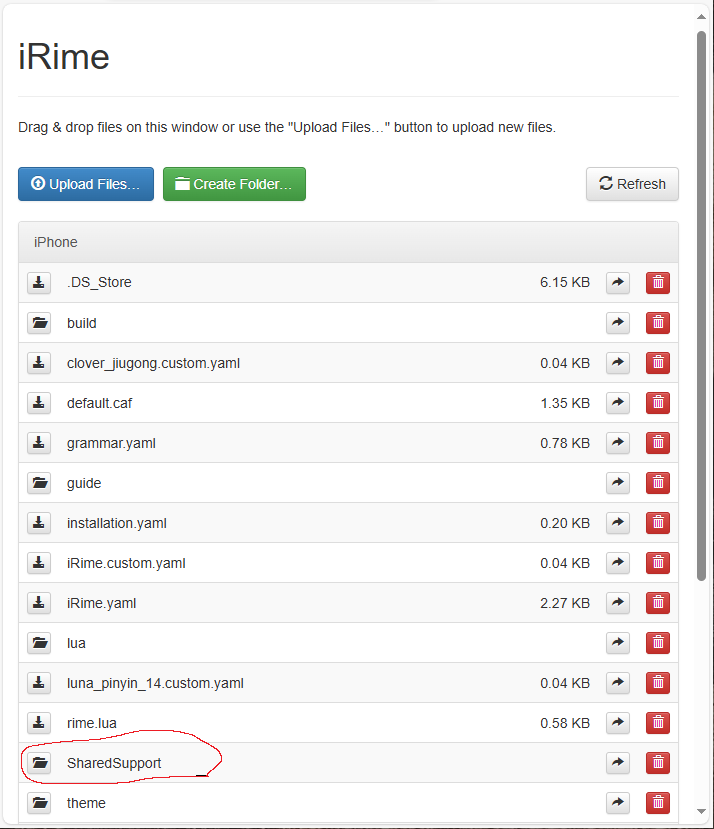Click the 2.27 KB size value
Viewport: 714px width, 829px height.
(565, 603)
